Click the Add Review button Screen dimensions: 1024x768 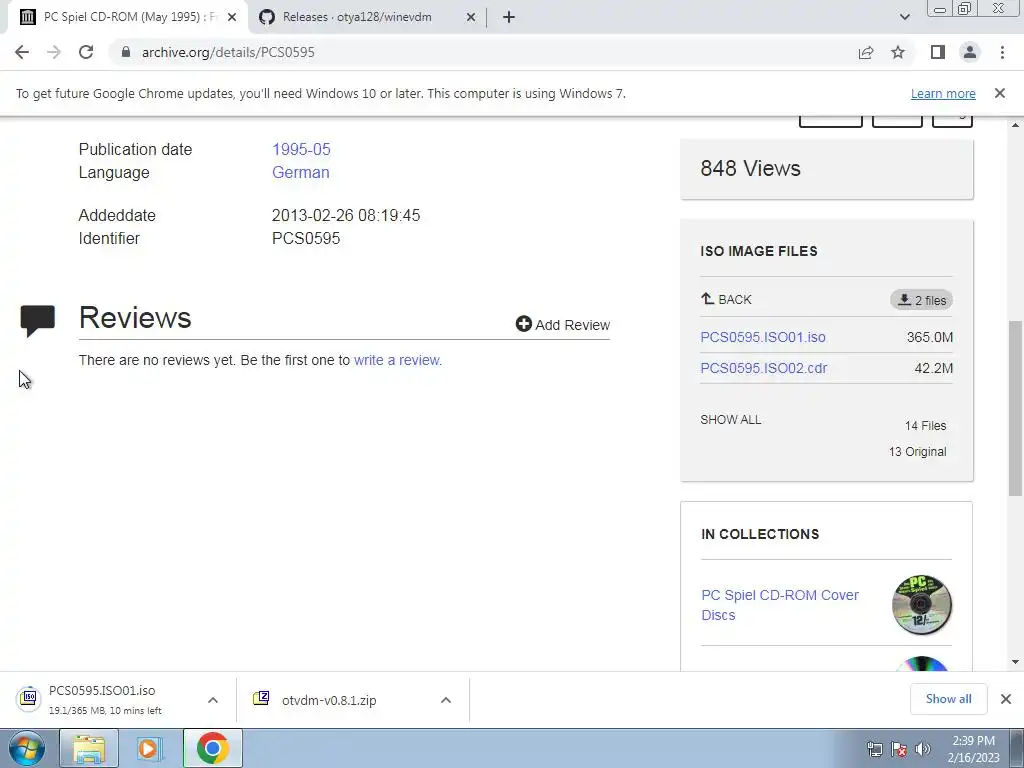(562, 325)
